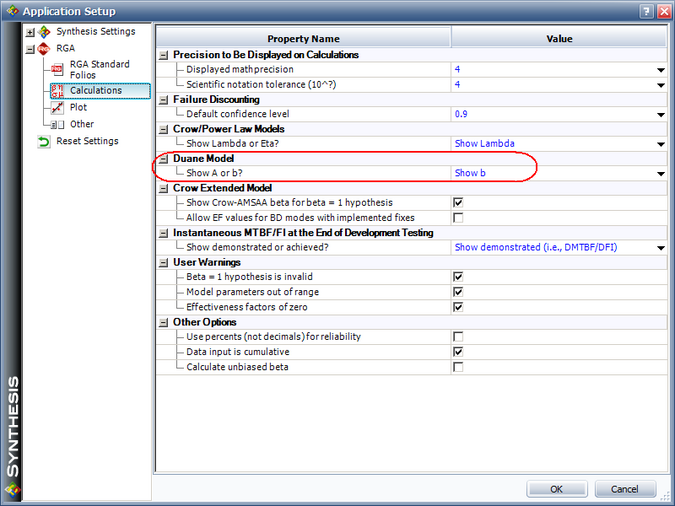
Task: Click the Calculations beta-eta icon
Action: pos(57,91)
